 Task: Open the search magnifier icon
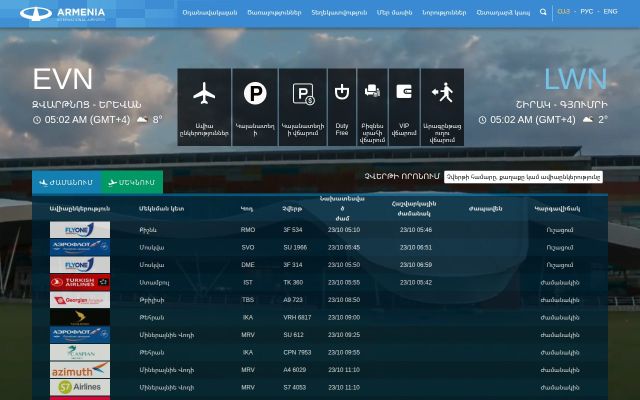(543, 12)
